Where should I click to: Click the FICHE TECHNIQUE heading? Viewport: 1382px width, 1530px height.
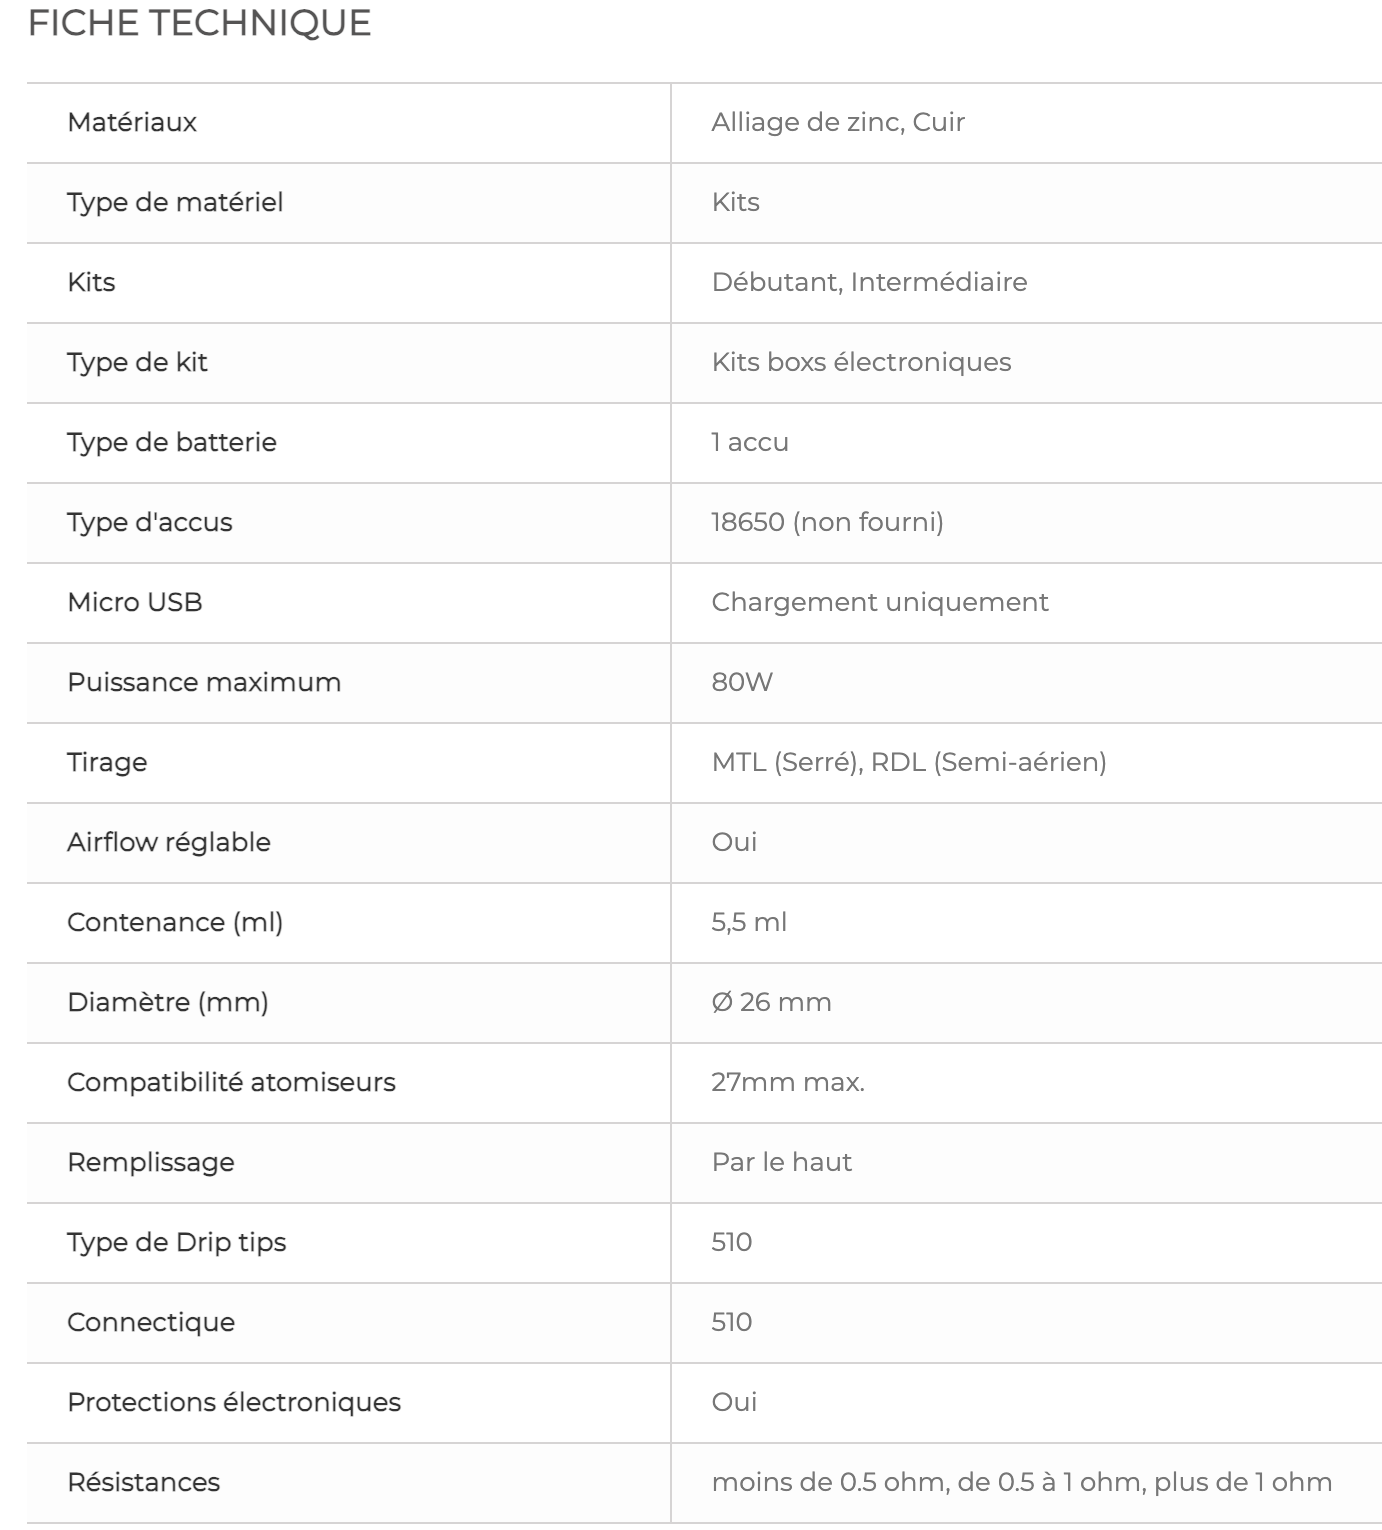tap(199, 23)
